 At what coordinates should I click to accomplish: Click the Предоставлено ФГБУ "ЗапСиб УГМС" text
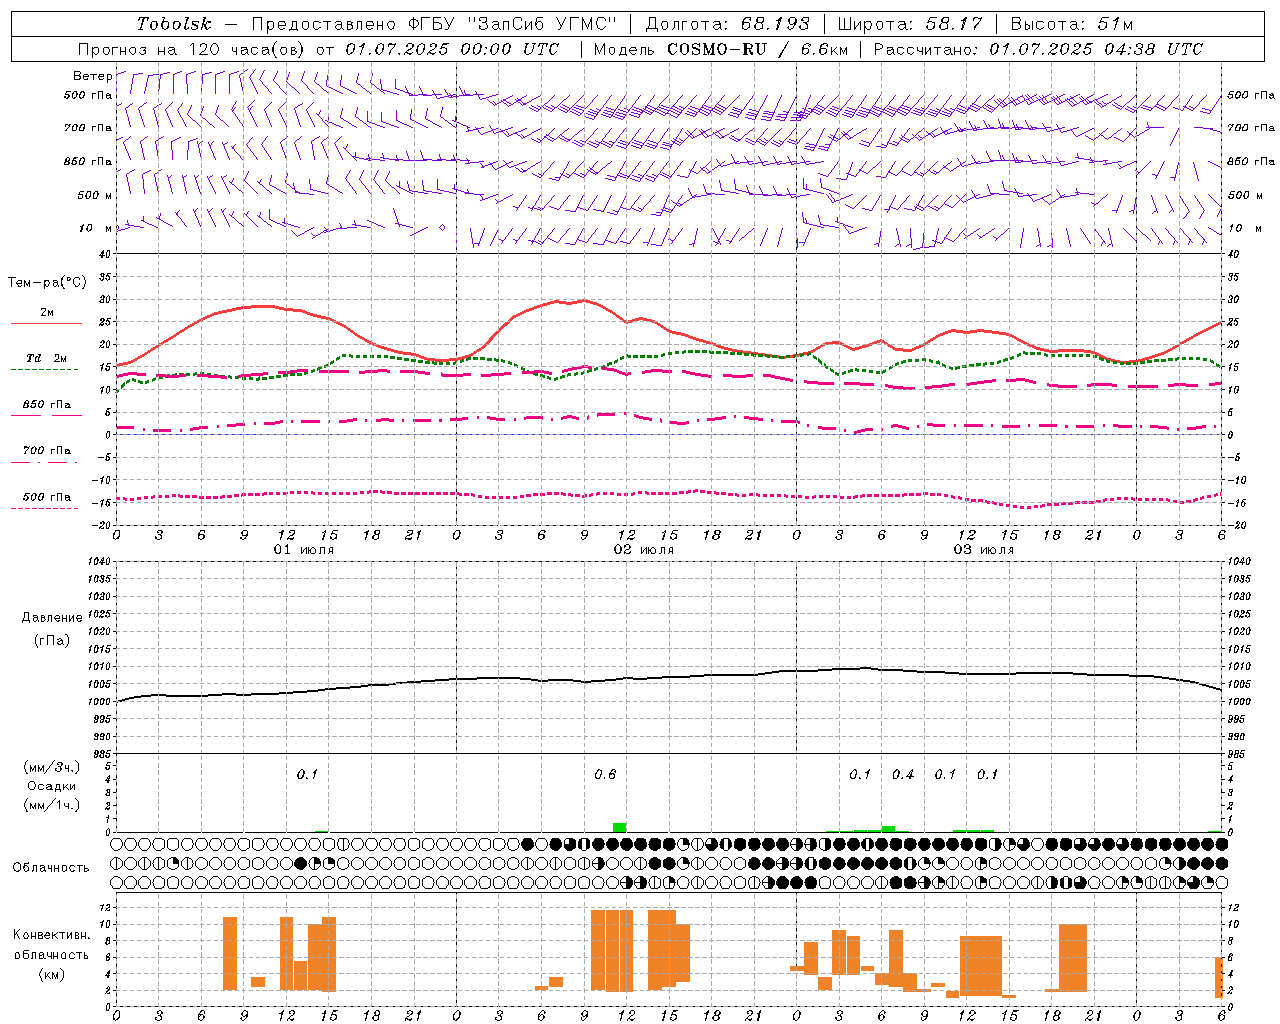pos(434,24)
